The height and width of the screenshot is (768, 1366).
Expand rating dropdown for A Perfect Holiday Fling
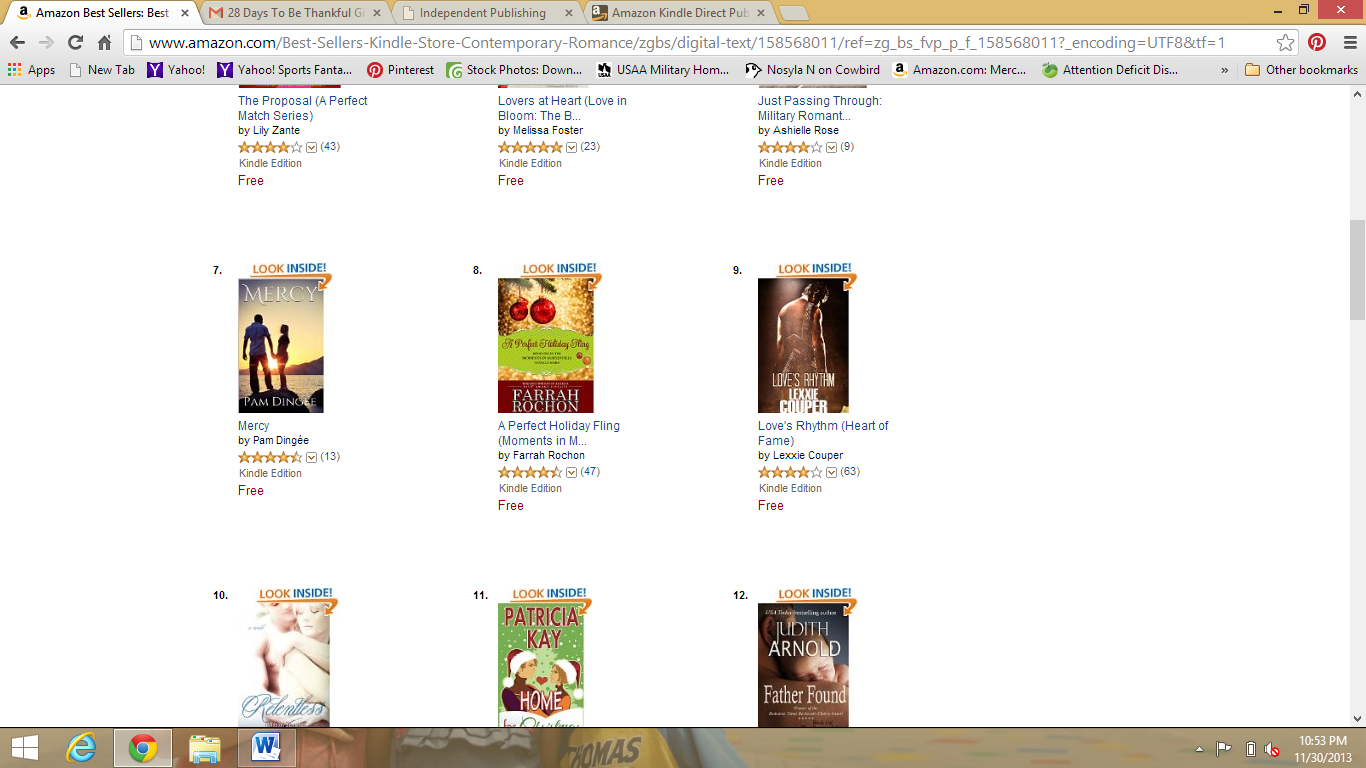coord(571,472)
